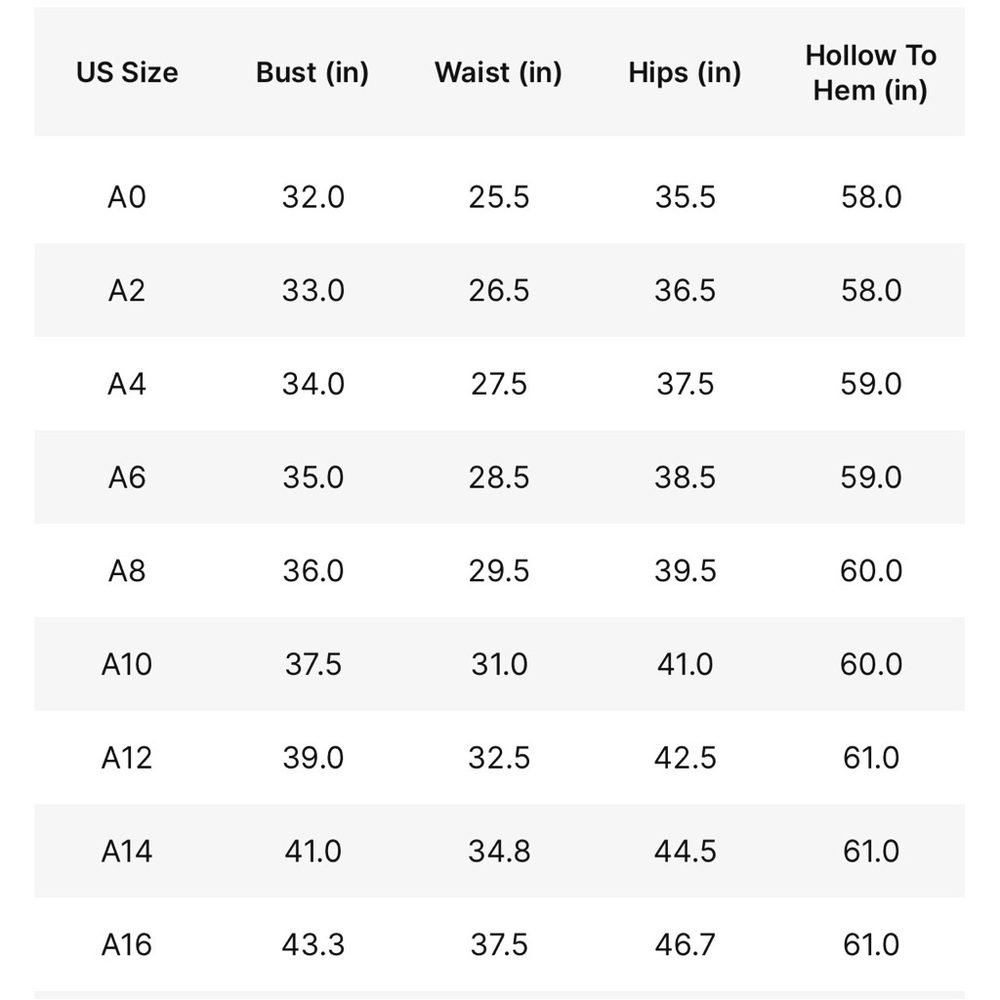Click the 34.8 waist value for A14
1000x1000 pixels.
(x=499, y=851)
